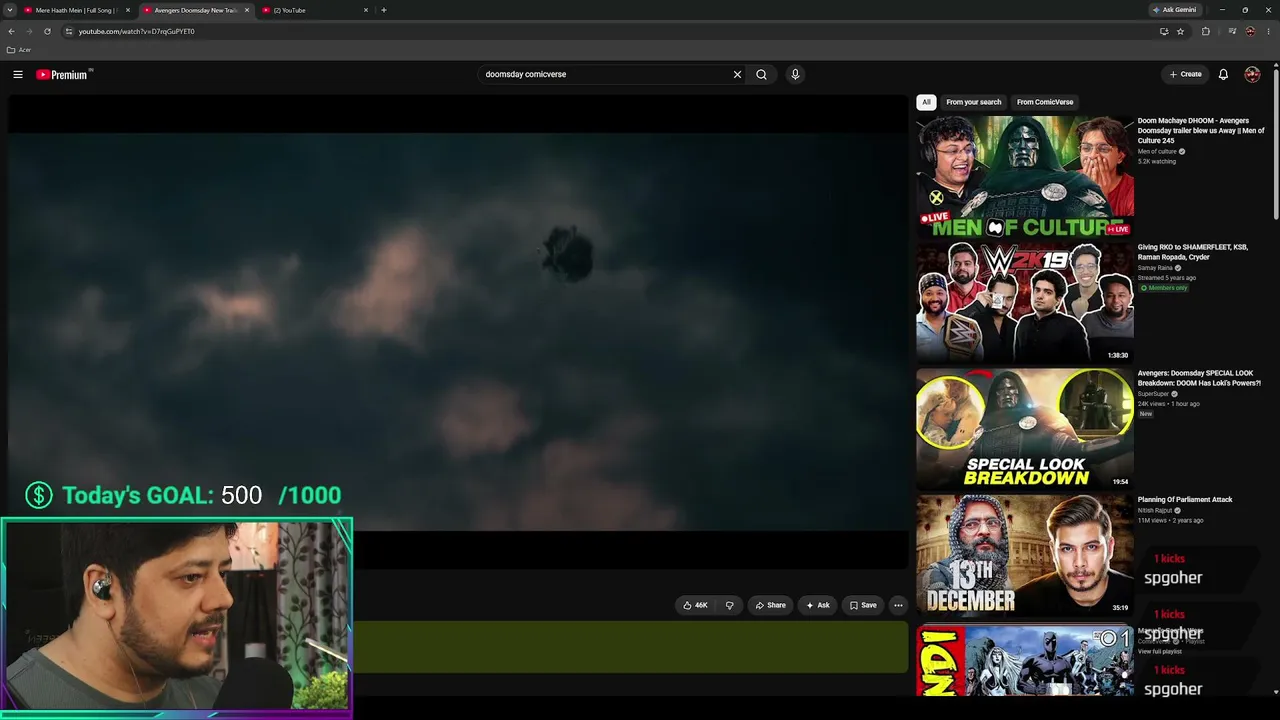Viewport: 1280px width, 720px height.
Task: Like the video (46K thumbs up)
Action: point(695,605)
